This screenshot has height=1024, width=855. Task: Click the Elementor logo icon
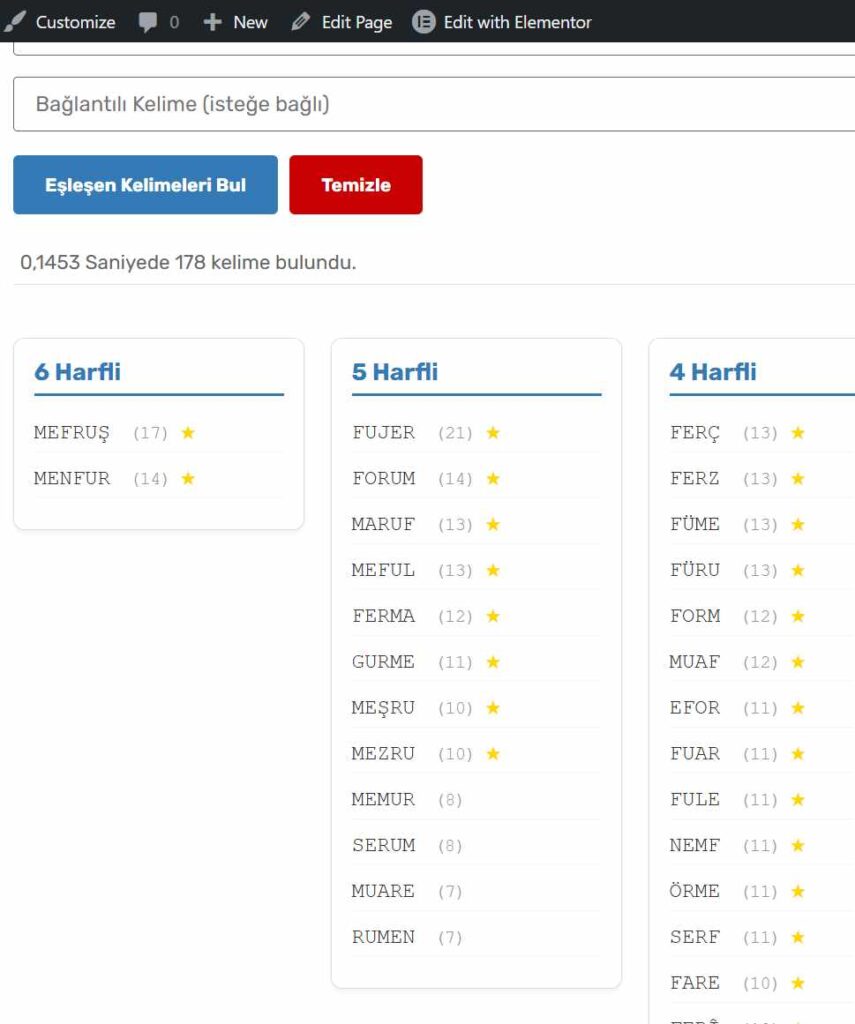pos(424,22)
